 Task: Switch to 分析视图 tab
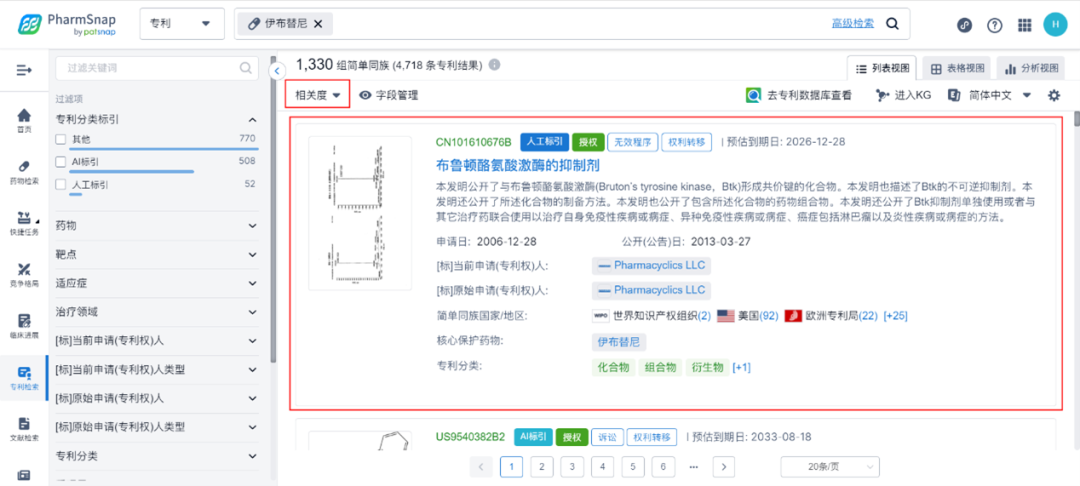click(1032, 68)
